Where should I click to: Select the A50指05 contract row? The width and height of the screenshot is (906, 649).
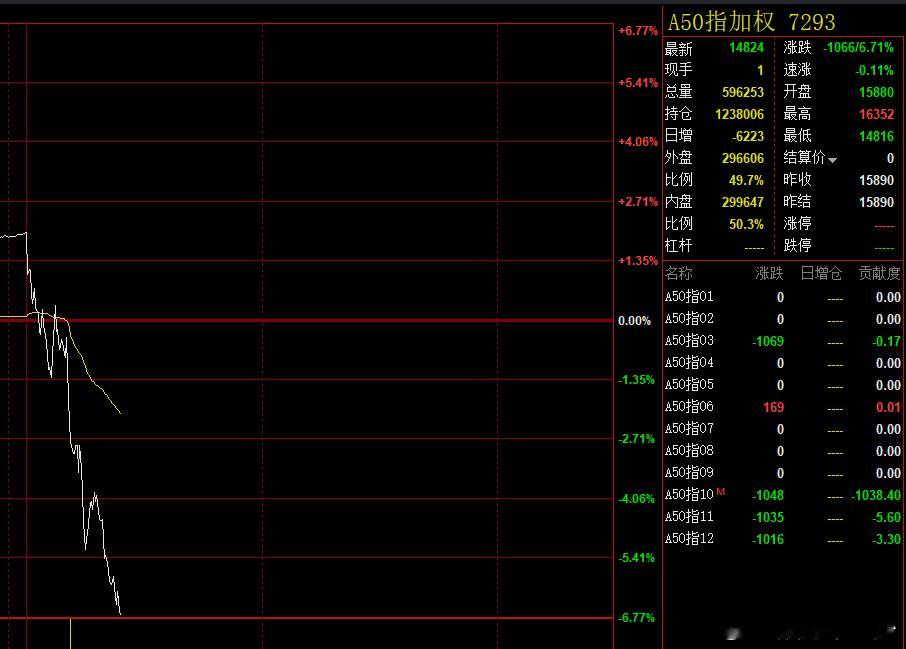[x=782, y=385]
